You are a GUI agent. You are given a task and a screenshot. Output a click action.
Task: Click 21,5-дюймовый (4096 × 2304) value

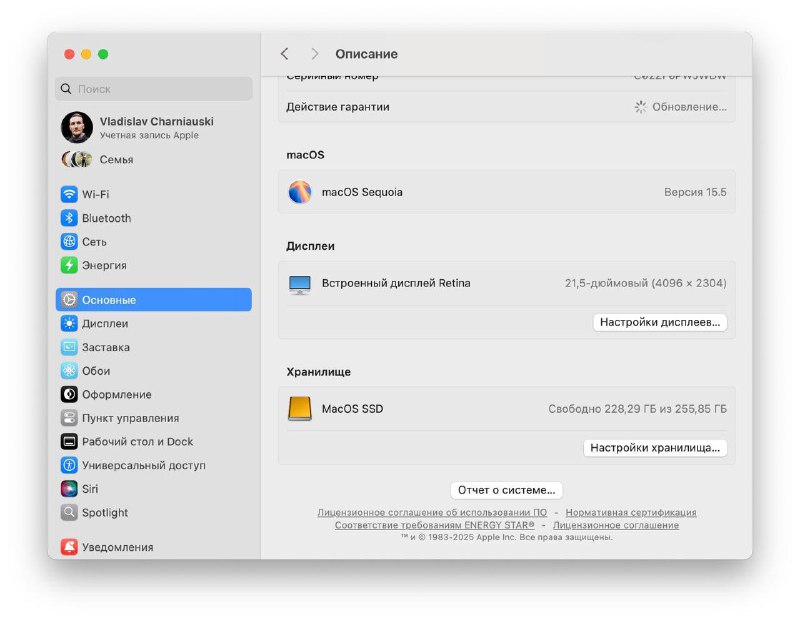pyautogui.click(x=645, y=283)
